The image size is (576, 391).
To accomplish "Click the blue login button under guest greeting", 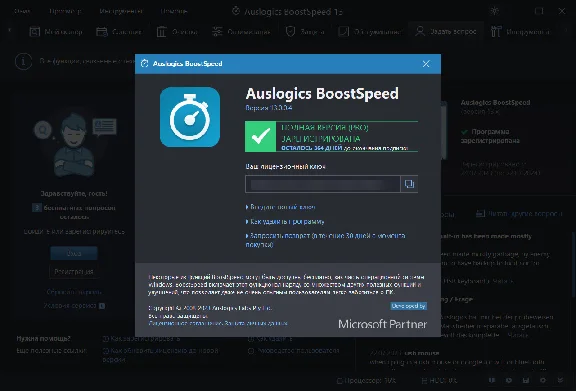I will tap(74, 253).
